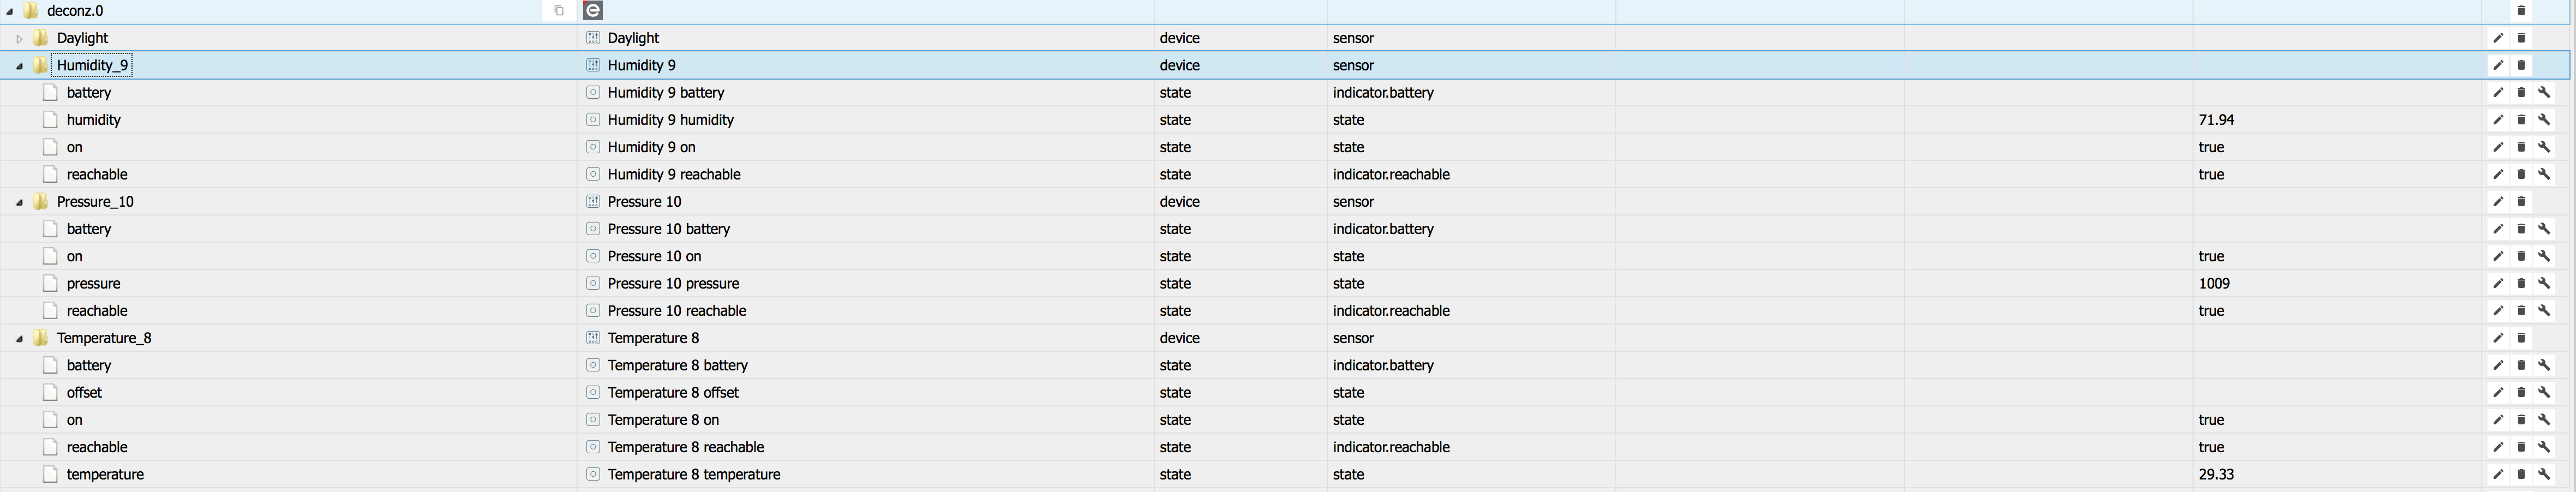Select the temperature state under Temperature_8

pos(105,475)
